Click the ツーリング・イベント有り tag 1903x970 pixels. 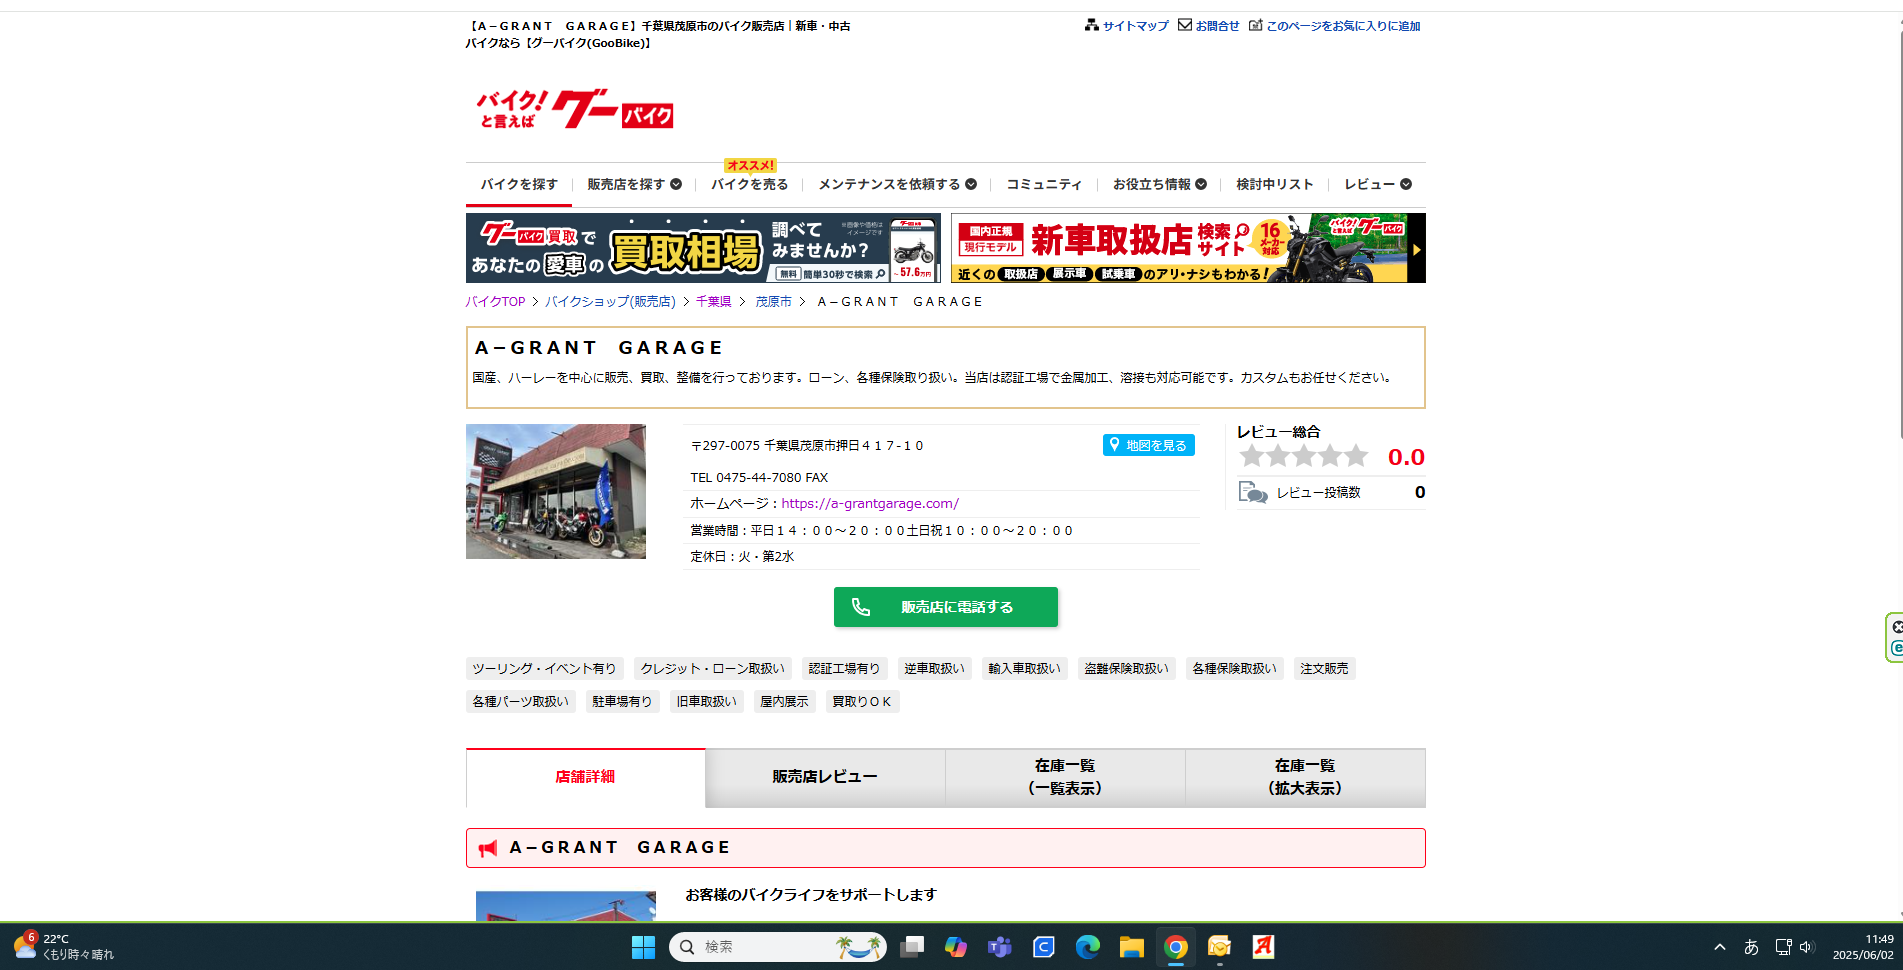point(545,669)
